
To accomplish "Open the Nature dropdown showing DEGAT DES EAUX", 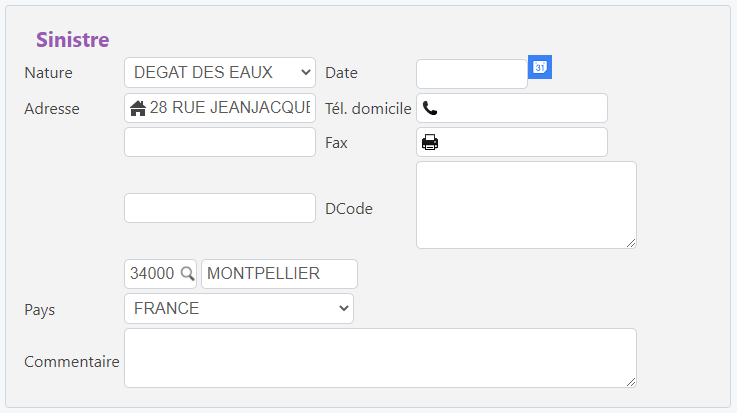I will click(220, 73).
